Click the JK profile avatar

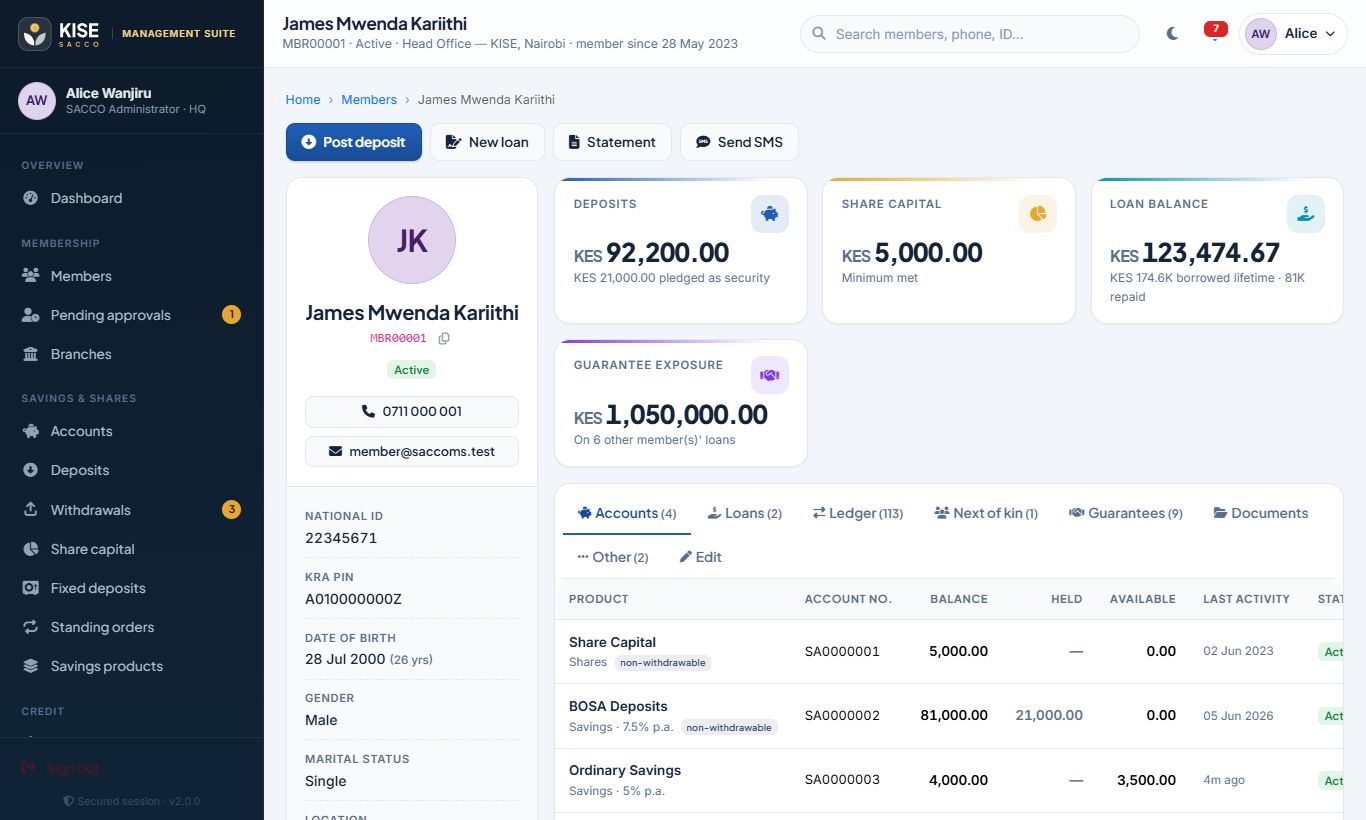click(x=412, y=240)
